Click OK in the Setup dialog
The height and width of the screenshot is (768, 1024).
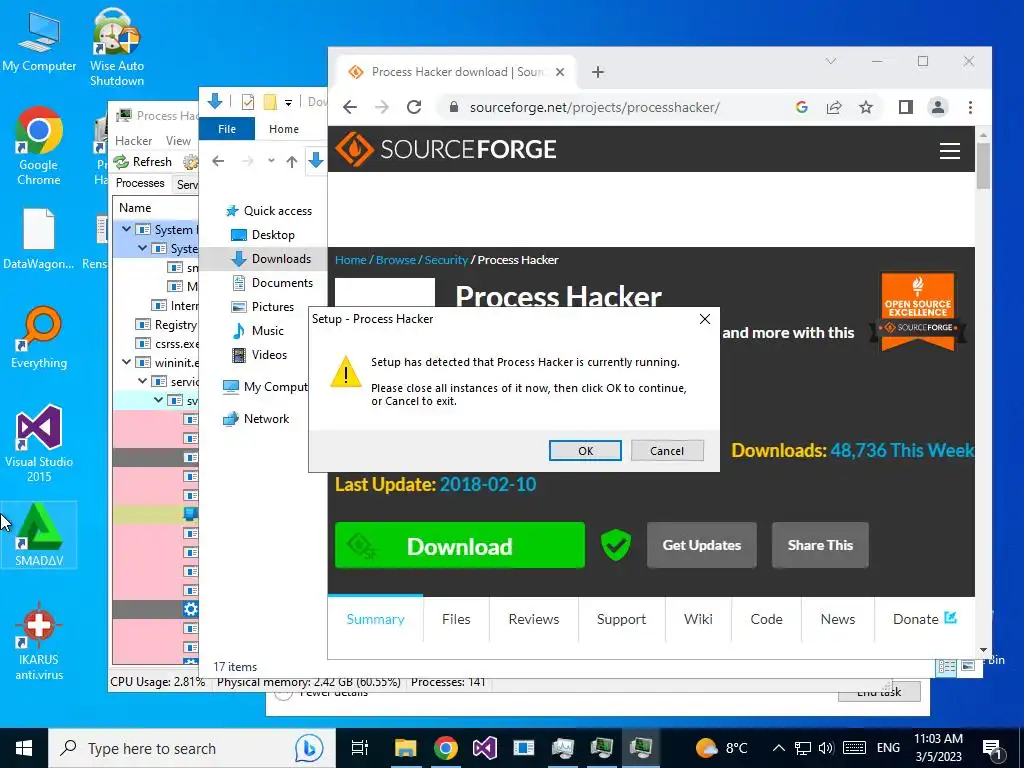pos(585,451)
